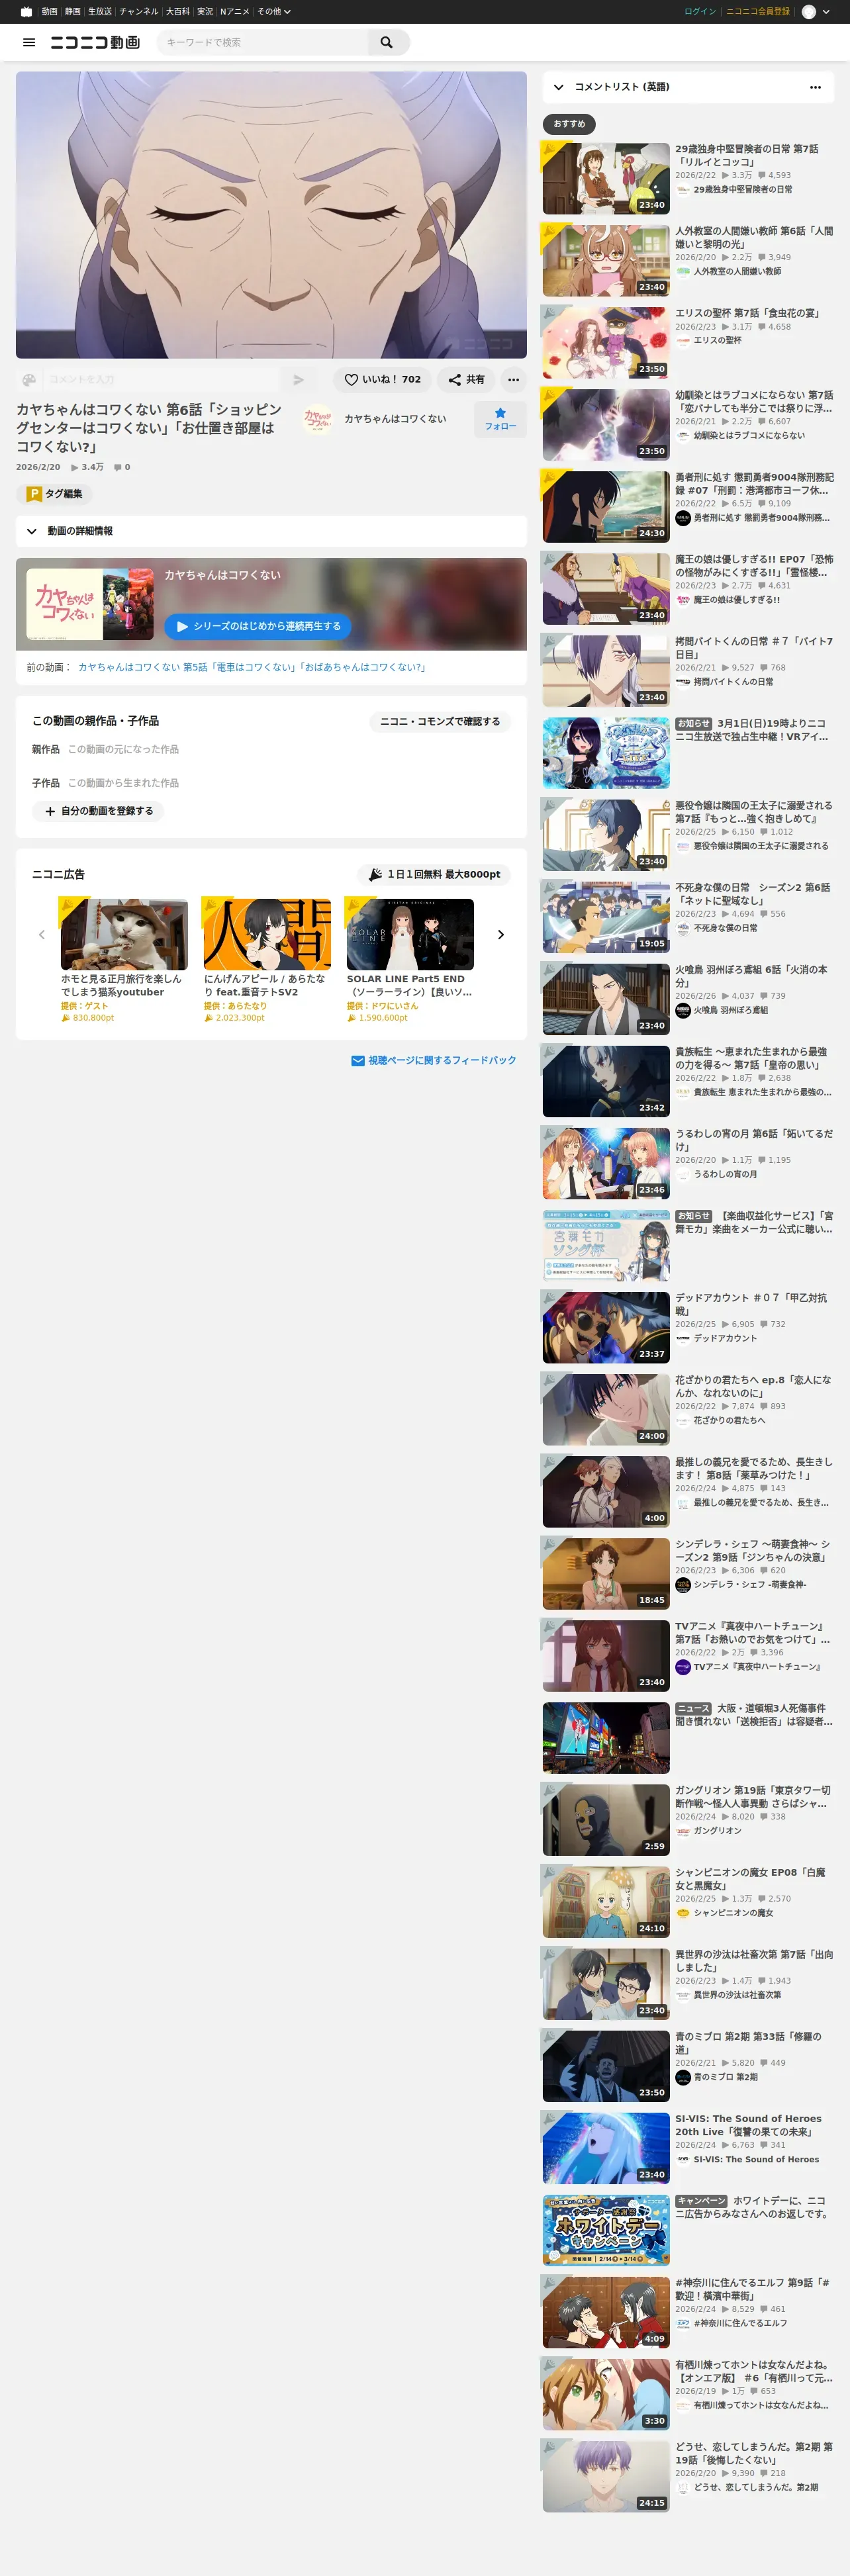Click the 幼馴染とはラブコメにならない channel icon

point(683,436)
